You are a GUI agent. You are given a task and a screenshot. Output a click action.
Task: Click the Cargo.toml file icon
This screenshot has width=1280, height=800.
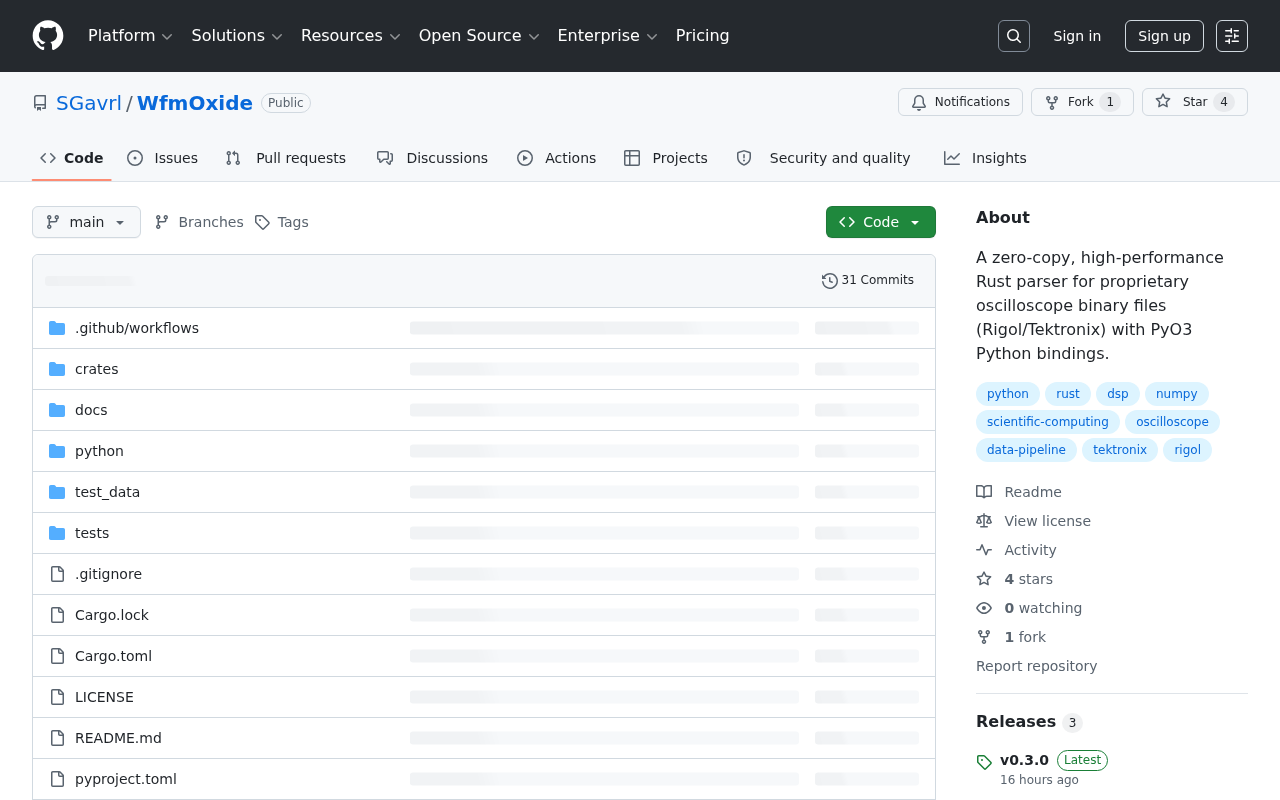coord(57,656)
